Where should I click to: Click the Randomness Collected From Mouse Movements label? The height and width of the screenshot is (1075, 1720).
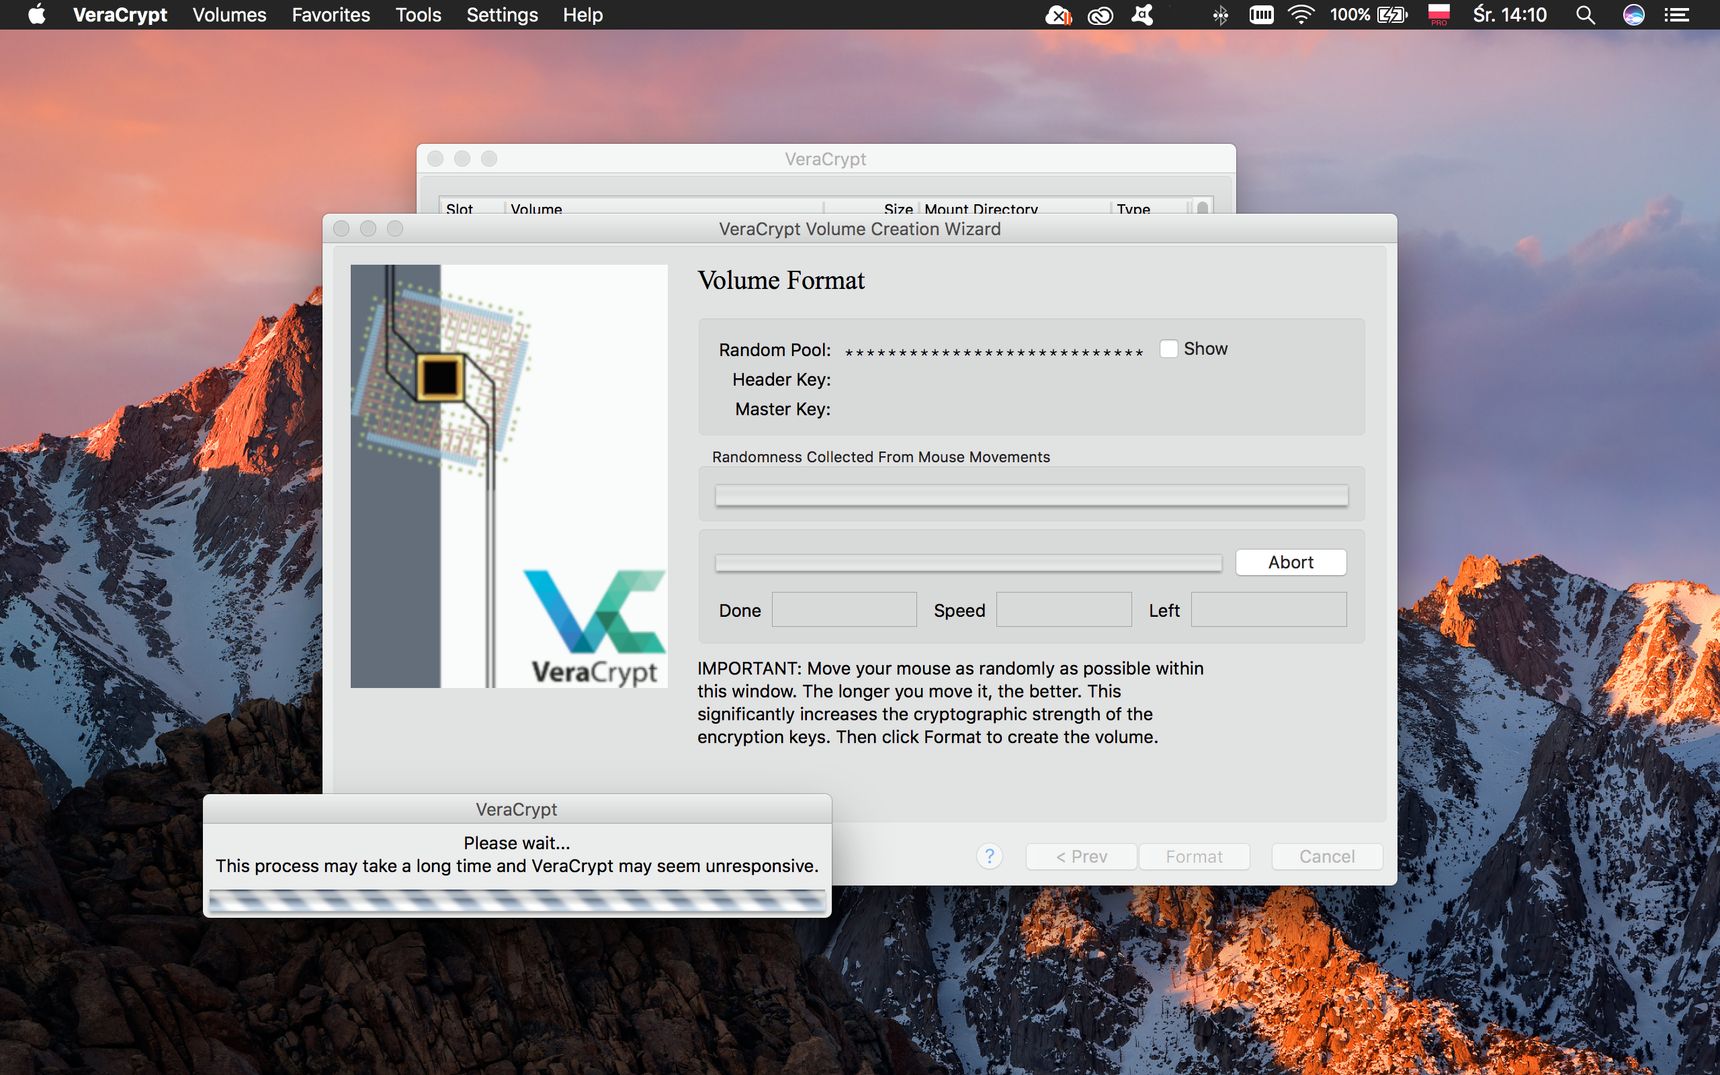pyautogui.click(x=881, y=457)
